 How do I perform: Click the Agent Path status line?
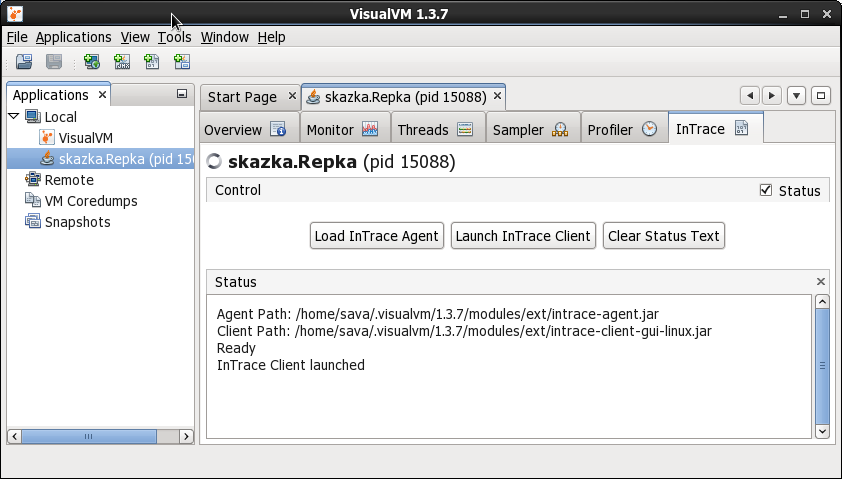(x=438, y=314)
